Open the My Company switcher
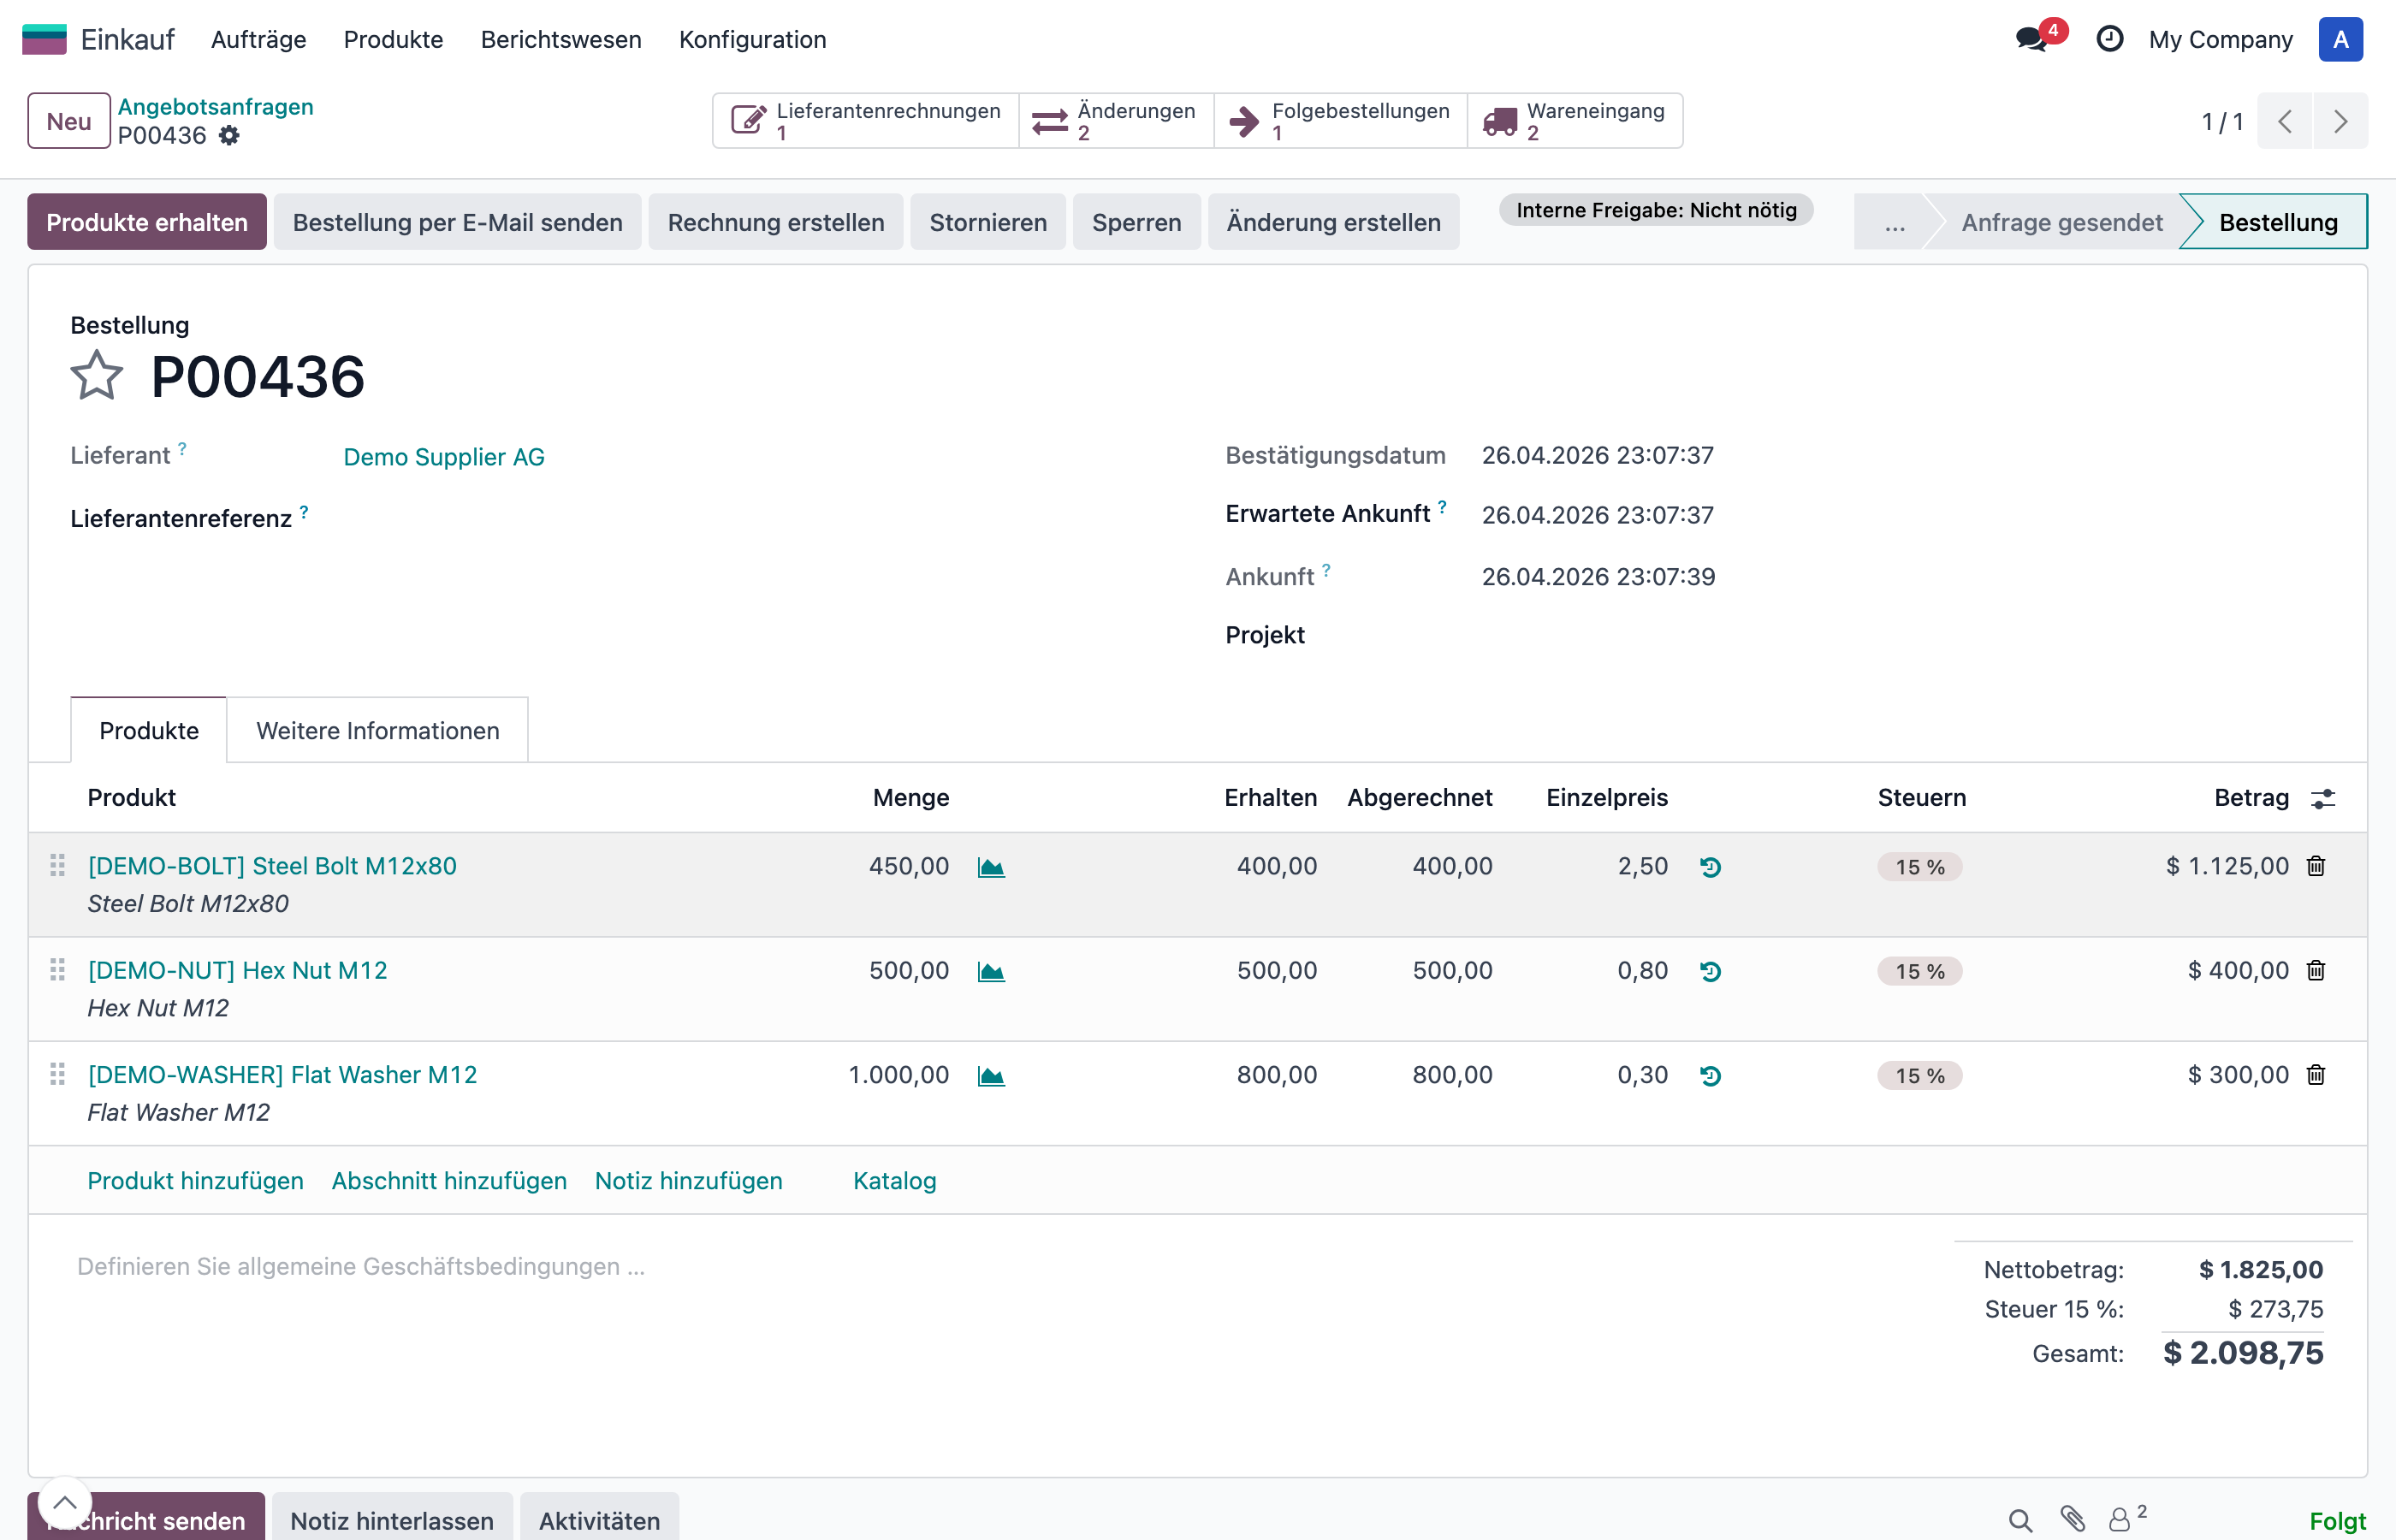This screenshot has height=1540, width=2396. pos(2220,39)
